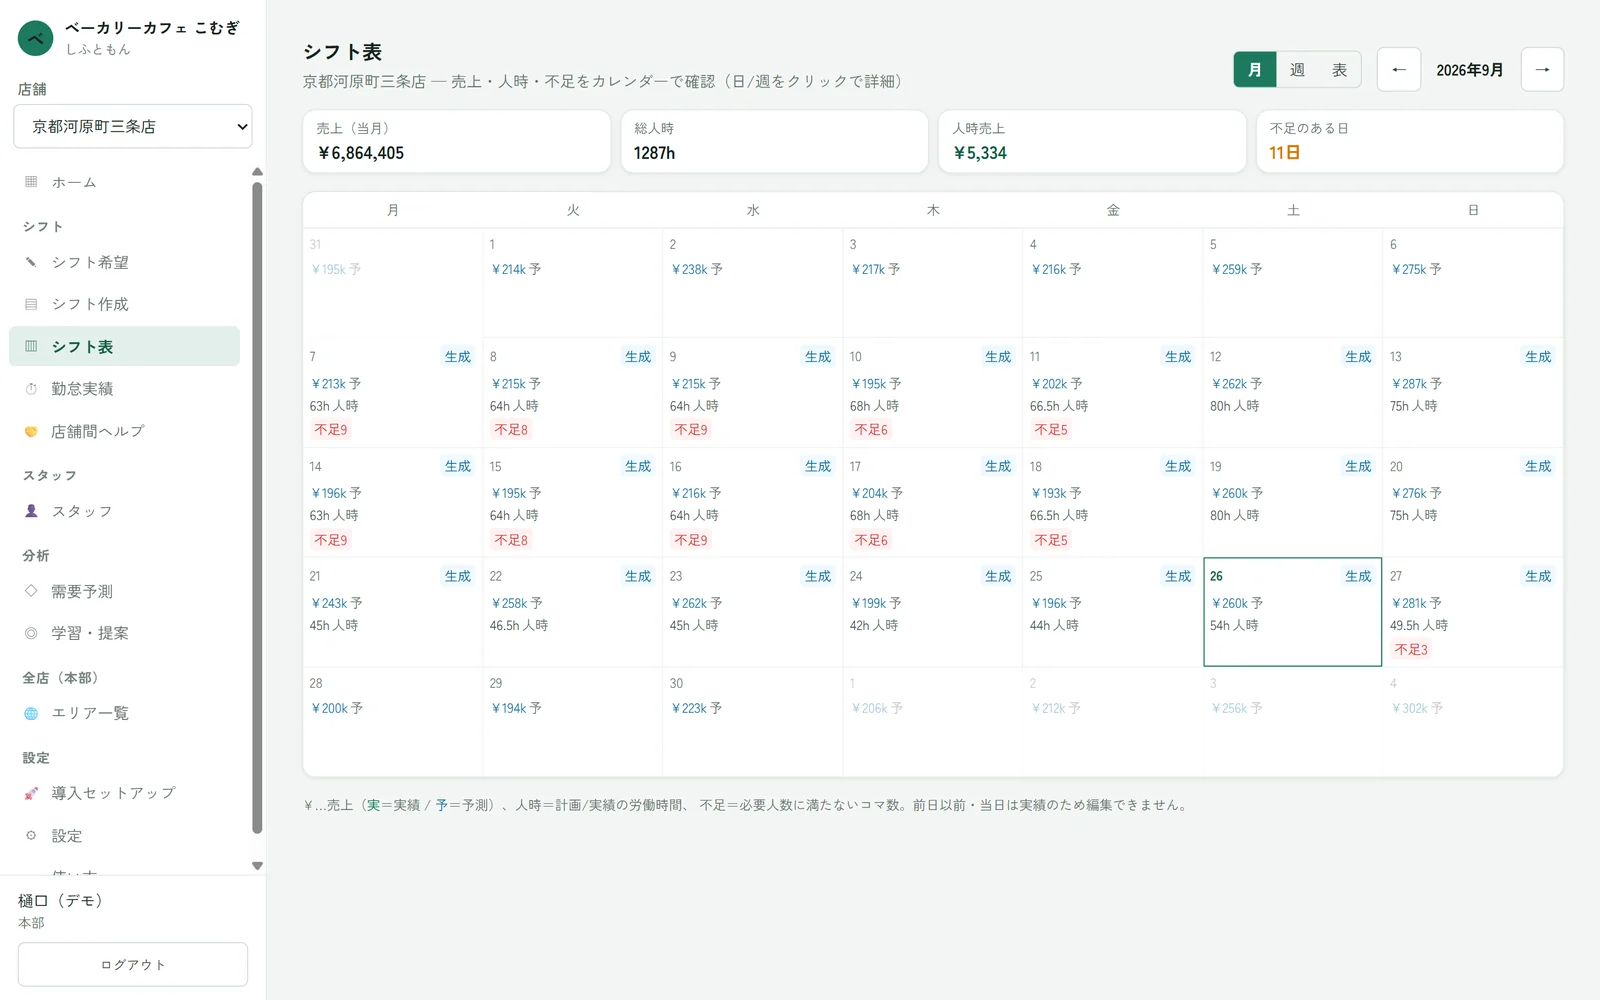The width and height of the screenshot is (1600, 1000).
Task: Click 不足9 badge on September 9
Action: pyautogui.click(x=691, y=430)
